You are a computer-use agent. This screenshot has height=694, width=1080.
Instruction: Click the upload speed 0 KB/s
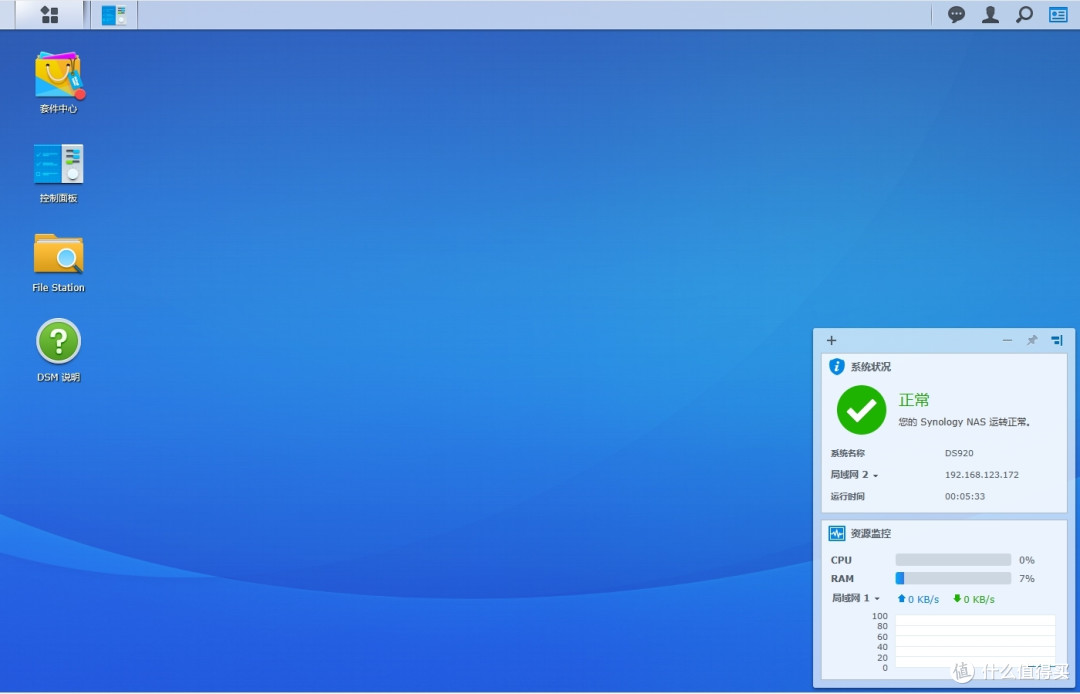pyautogui.click(x=918, y=599)
